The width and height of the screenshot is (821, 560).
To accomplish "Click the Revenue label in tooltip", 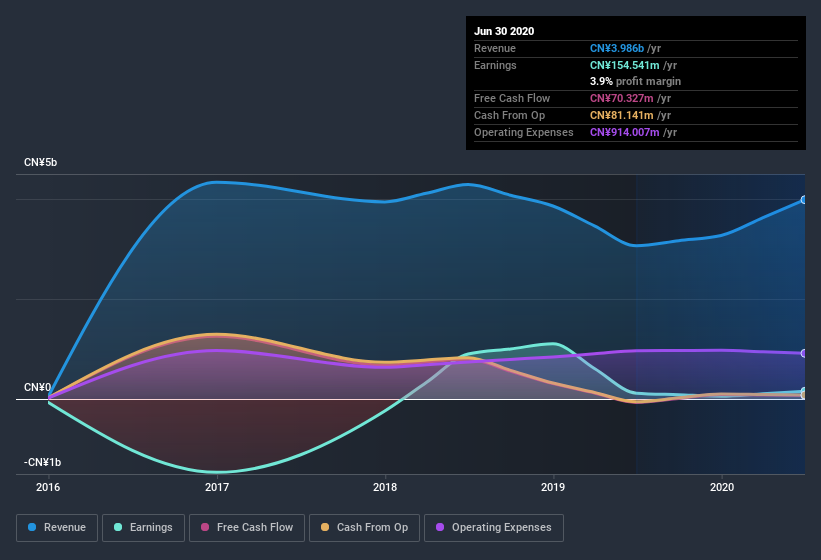I will pyautogui.click(x=495, y=48).
